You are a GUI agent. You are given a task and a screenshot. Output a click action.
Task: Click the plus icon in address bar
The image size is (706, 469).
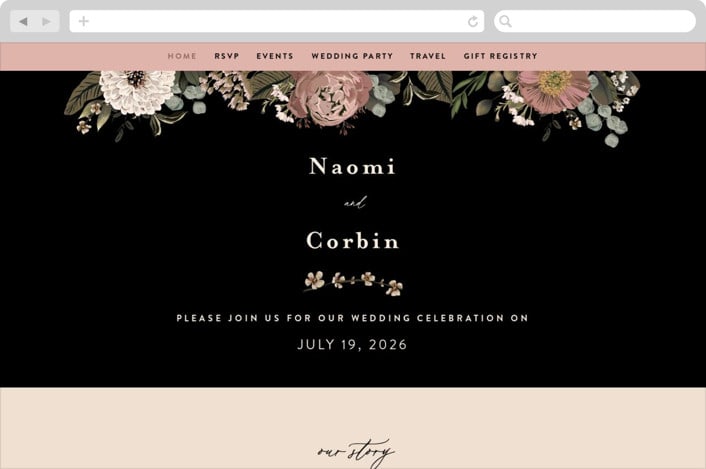point(83,21)
